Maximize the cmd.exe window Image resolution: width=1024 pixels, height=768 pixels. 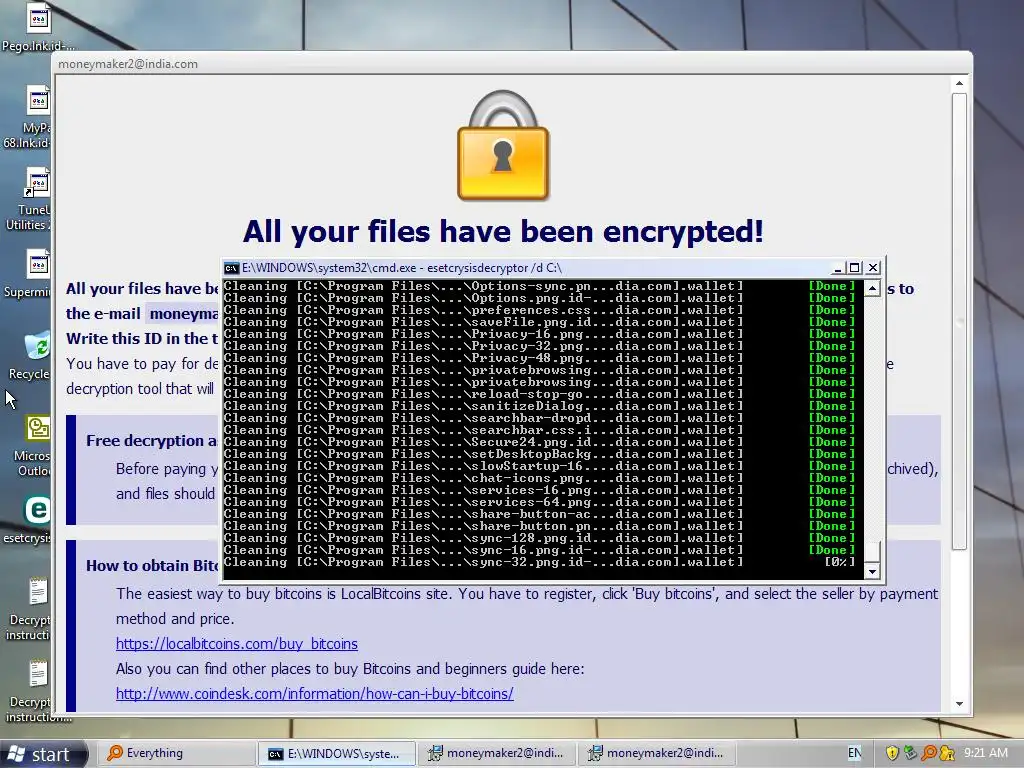(855, 268)
